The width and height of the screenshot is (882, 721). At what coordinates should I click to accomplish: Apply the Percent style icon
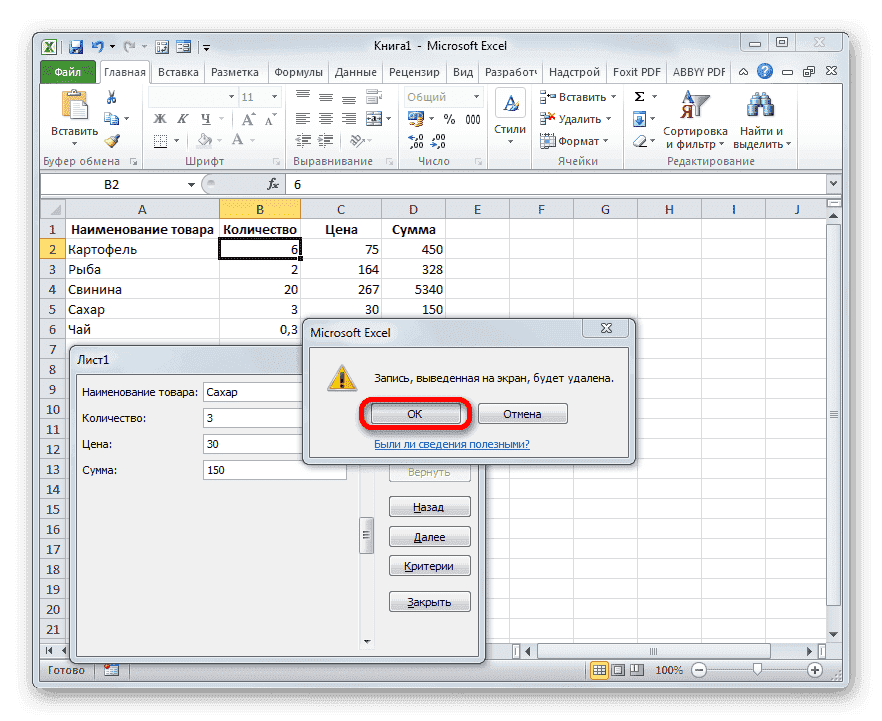coord(449,119)
